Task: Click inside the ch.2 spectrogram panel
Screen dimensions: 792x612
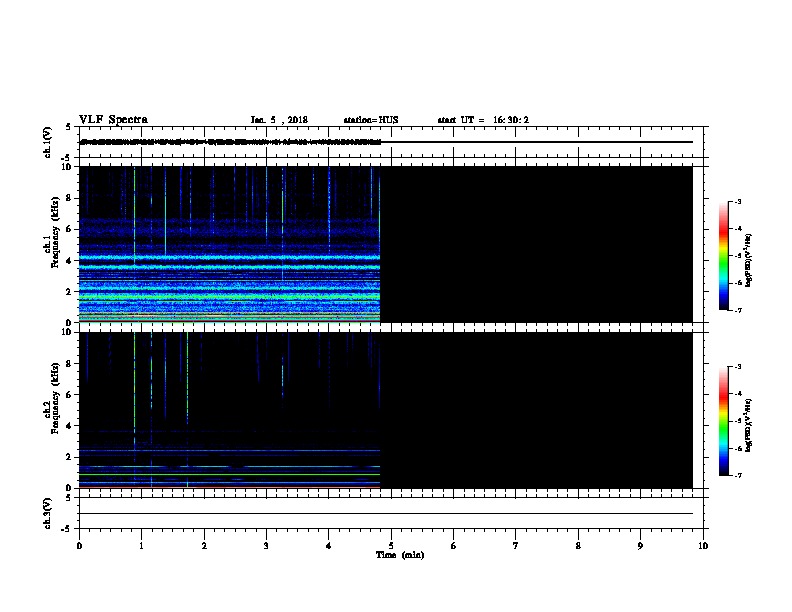Action: 386,410
